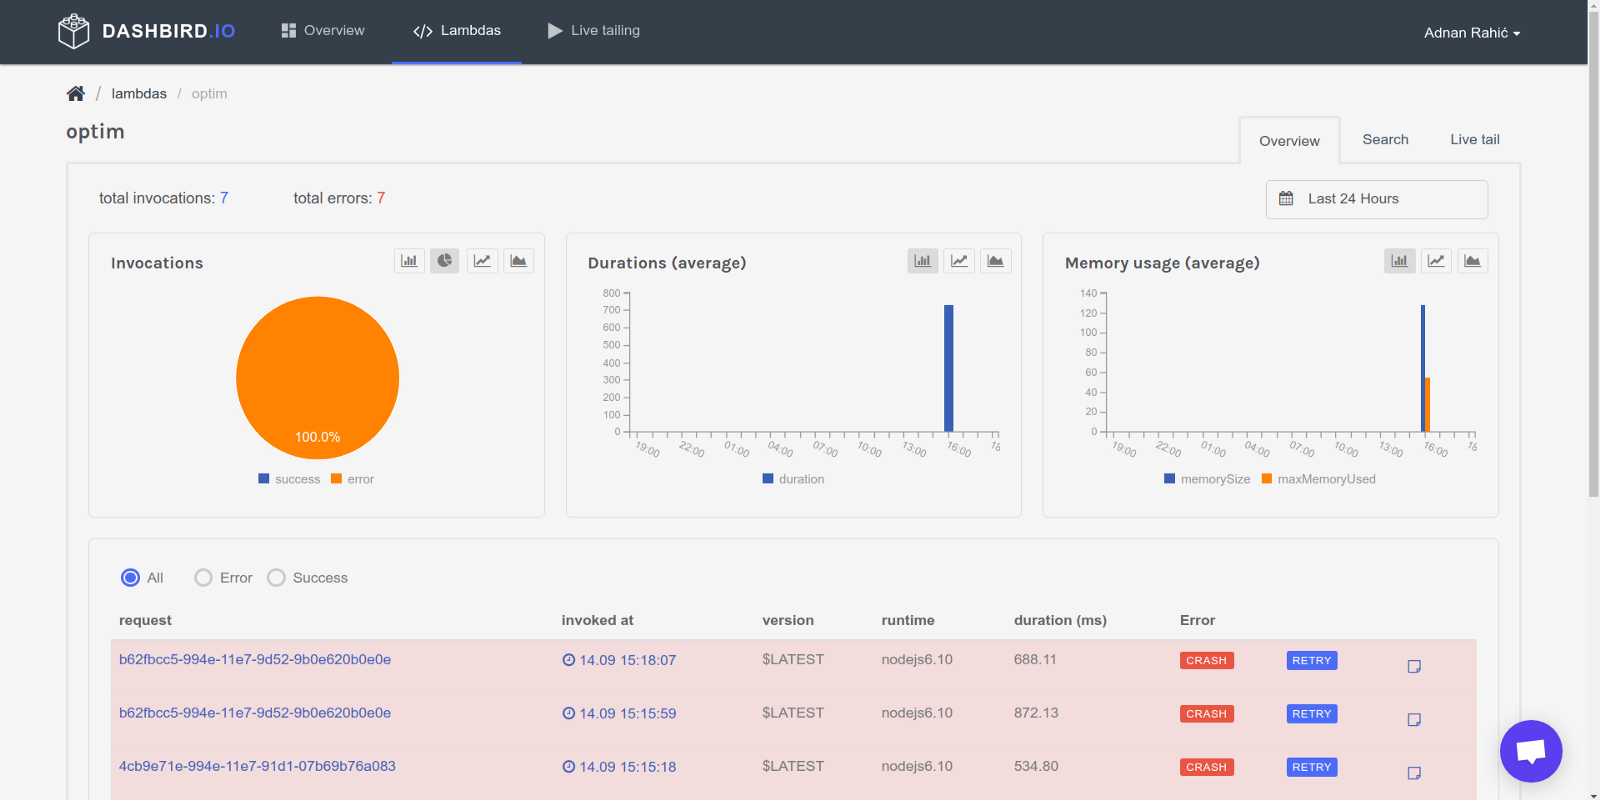Screen dimensions: 1600x800
Task: Select the All radio filter
Action: point(130,578)
